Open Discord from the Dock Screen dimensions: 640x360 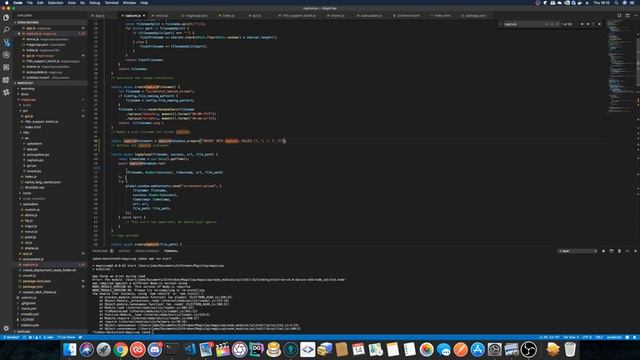click(155, 350)
